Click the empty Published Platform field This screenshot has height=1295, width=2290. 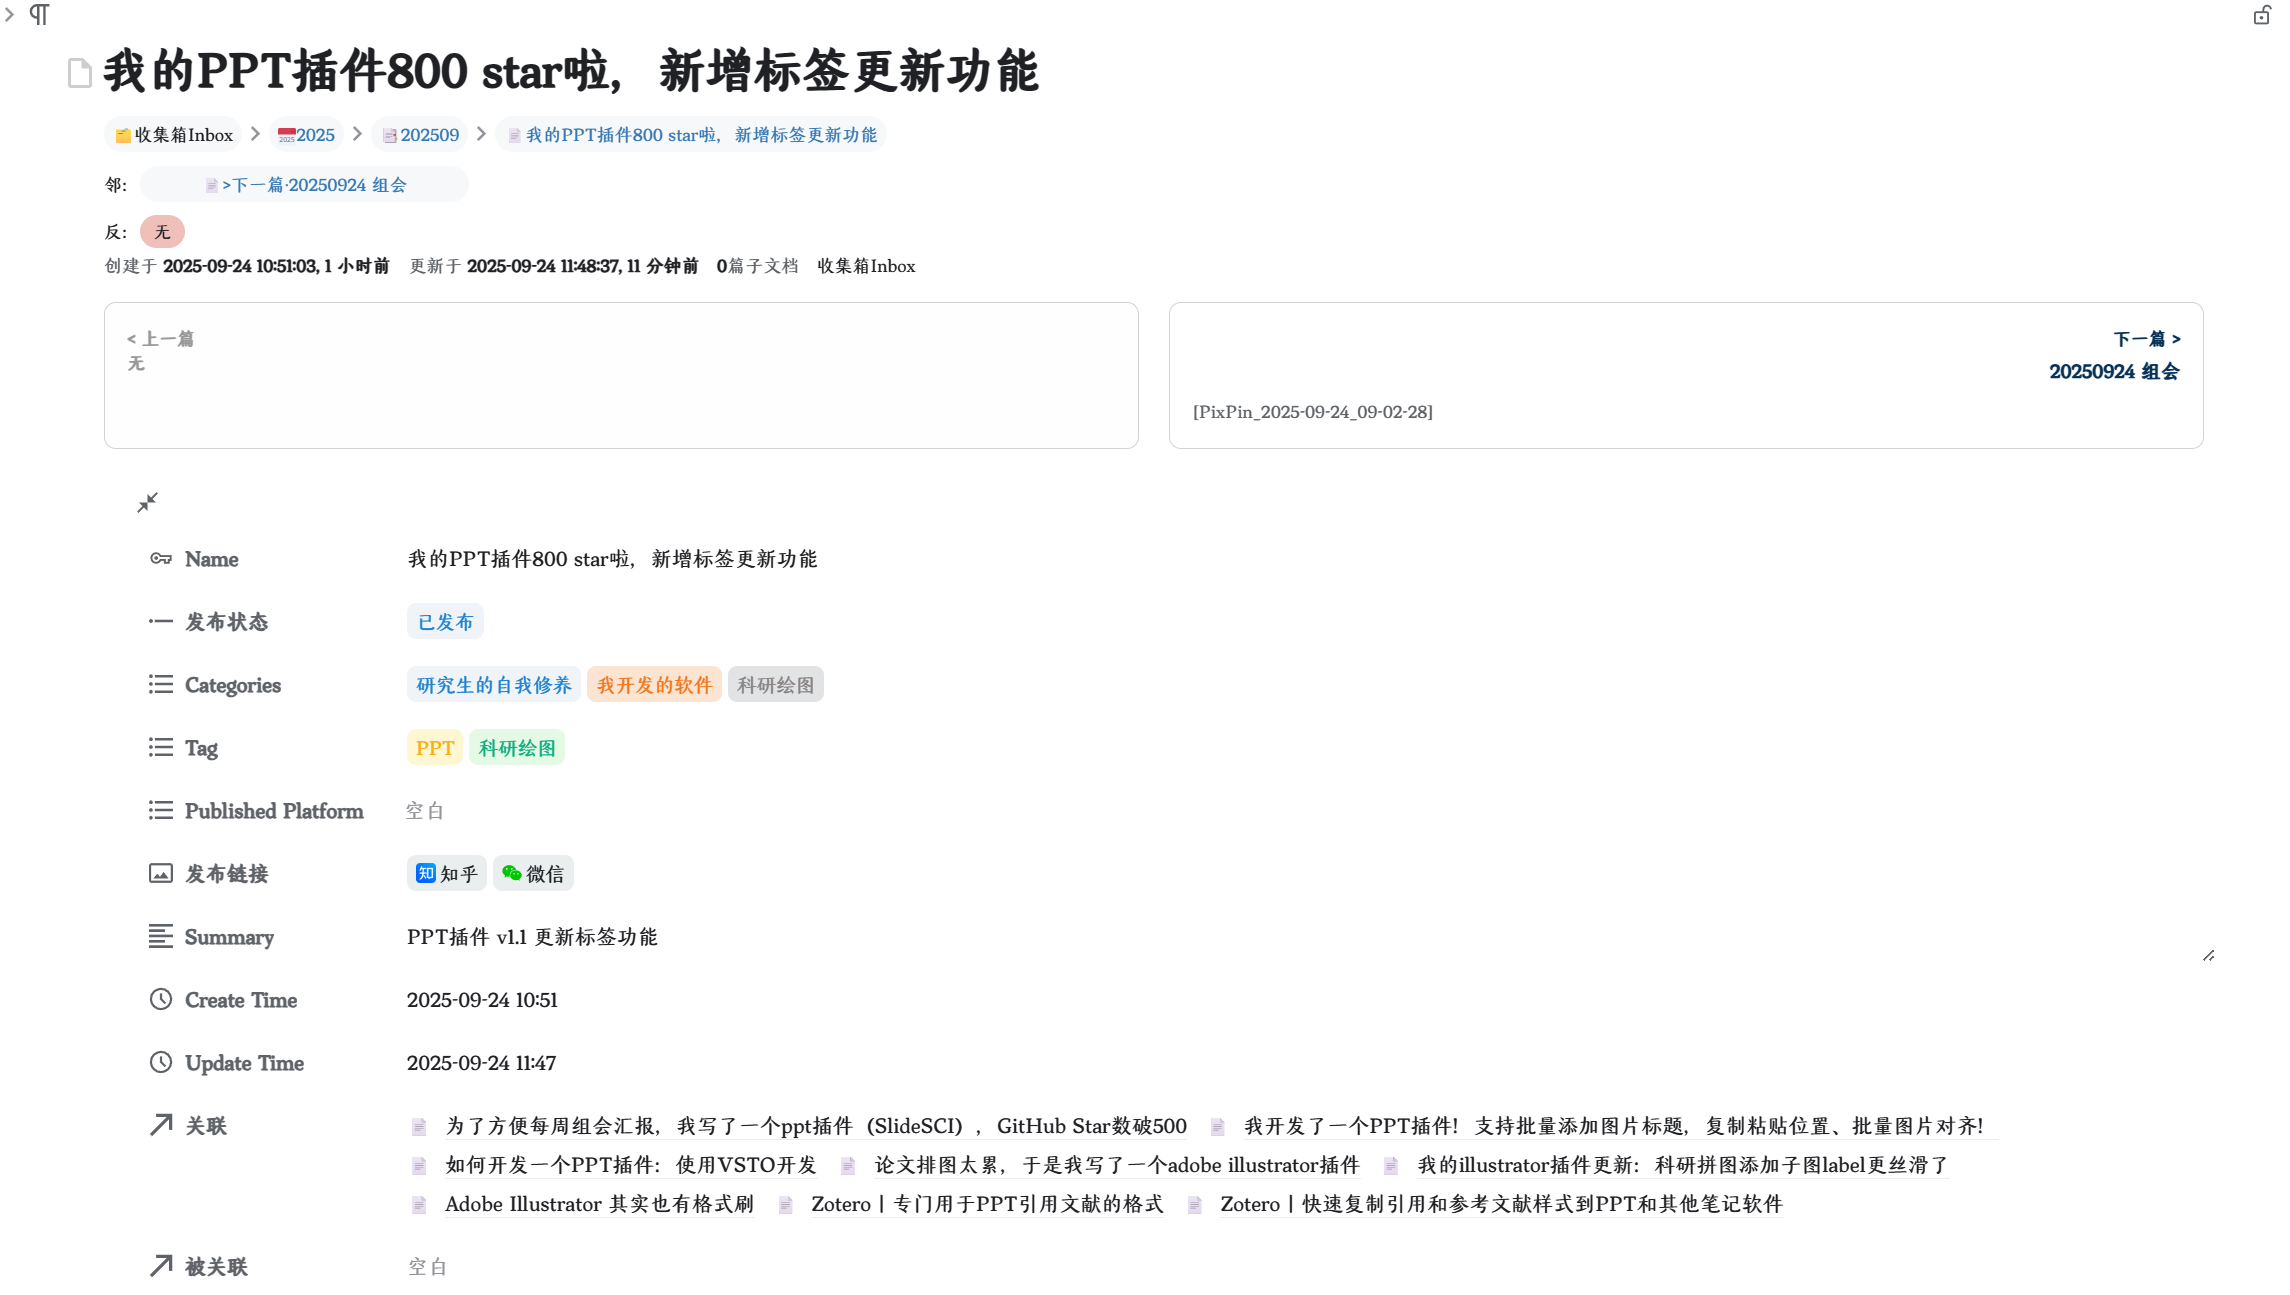click(x=425, y=811)
